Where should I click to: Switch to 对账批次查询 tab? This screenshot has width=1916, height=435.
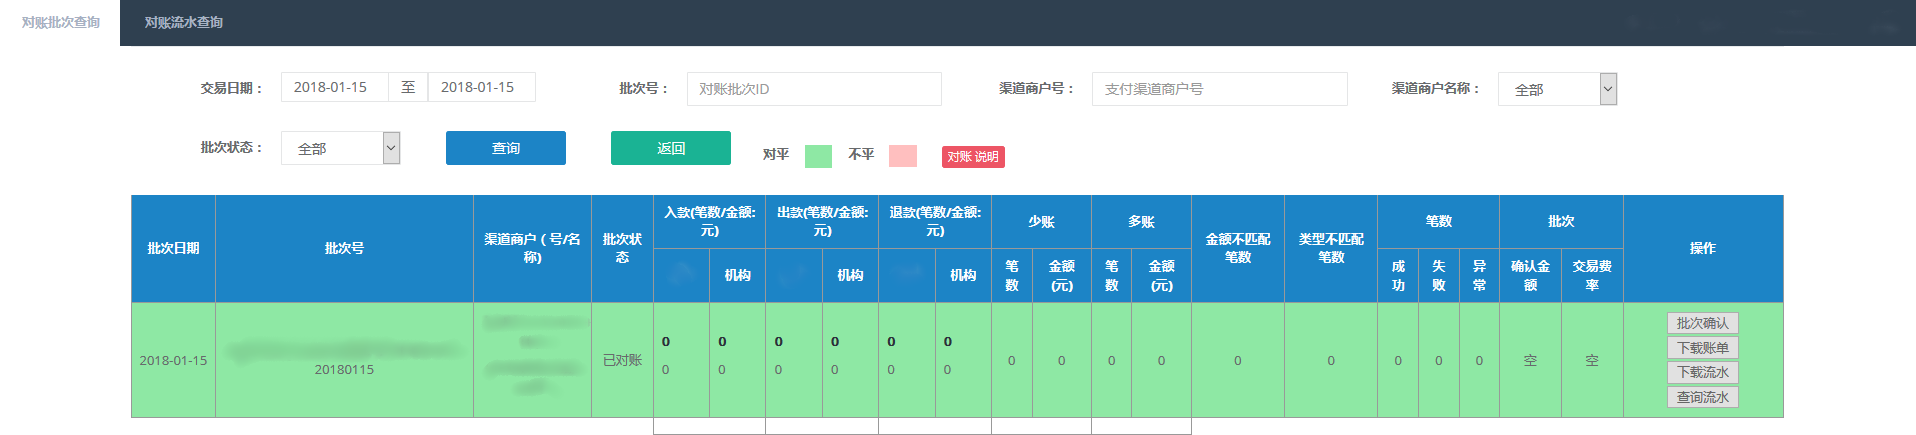click(60, 22)
